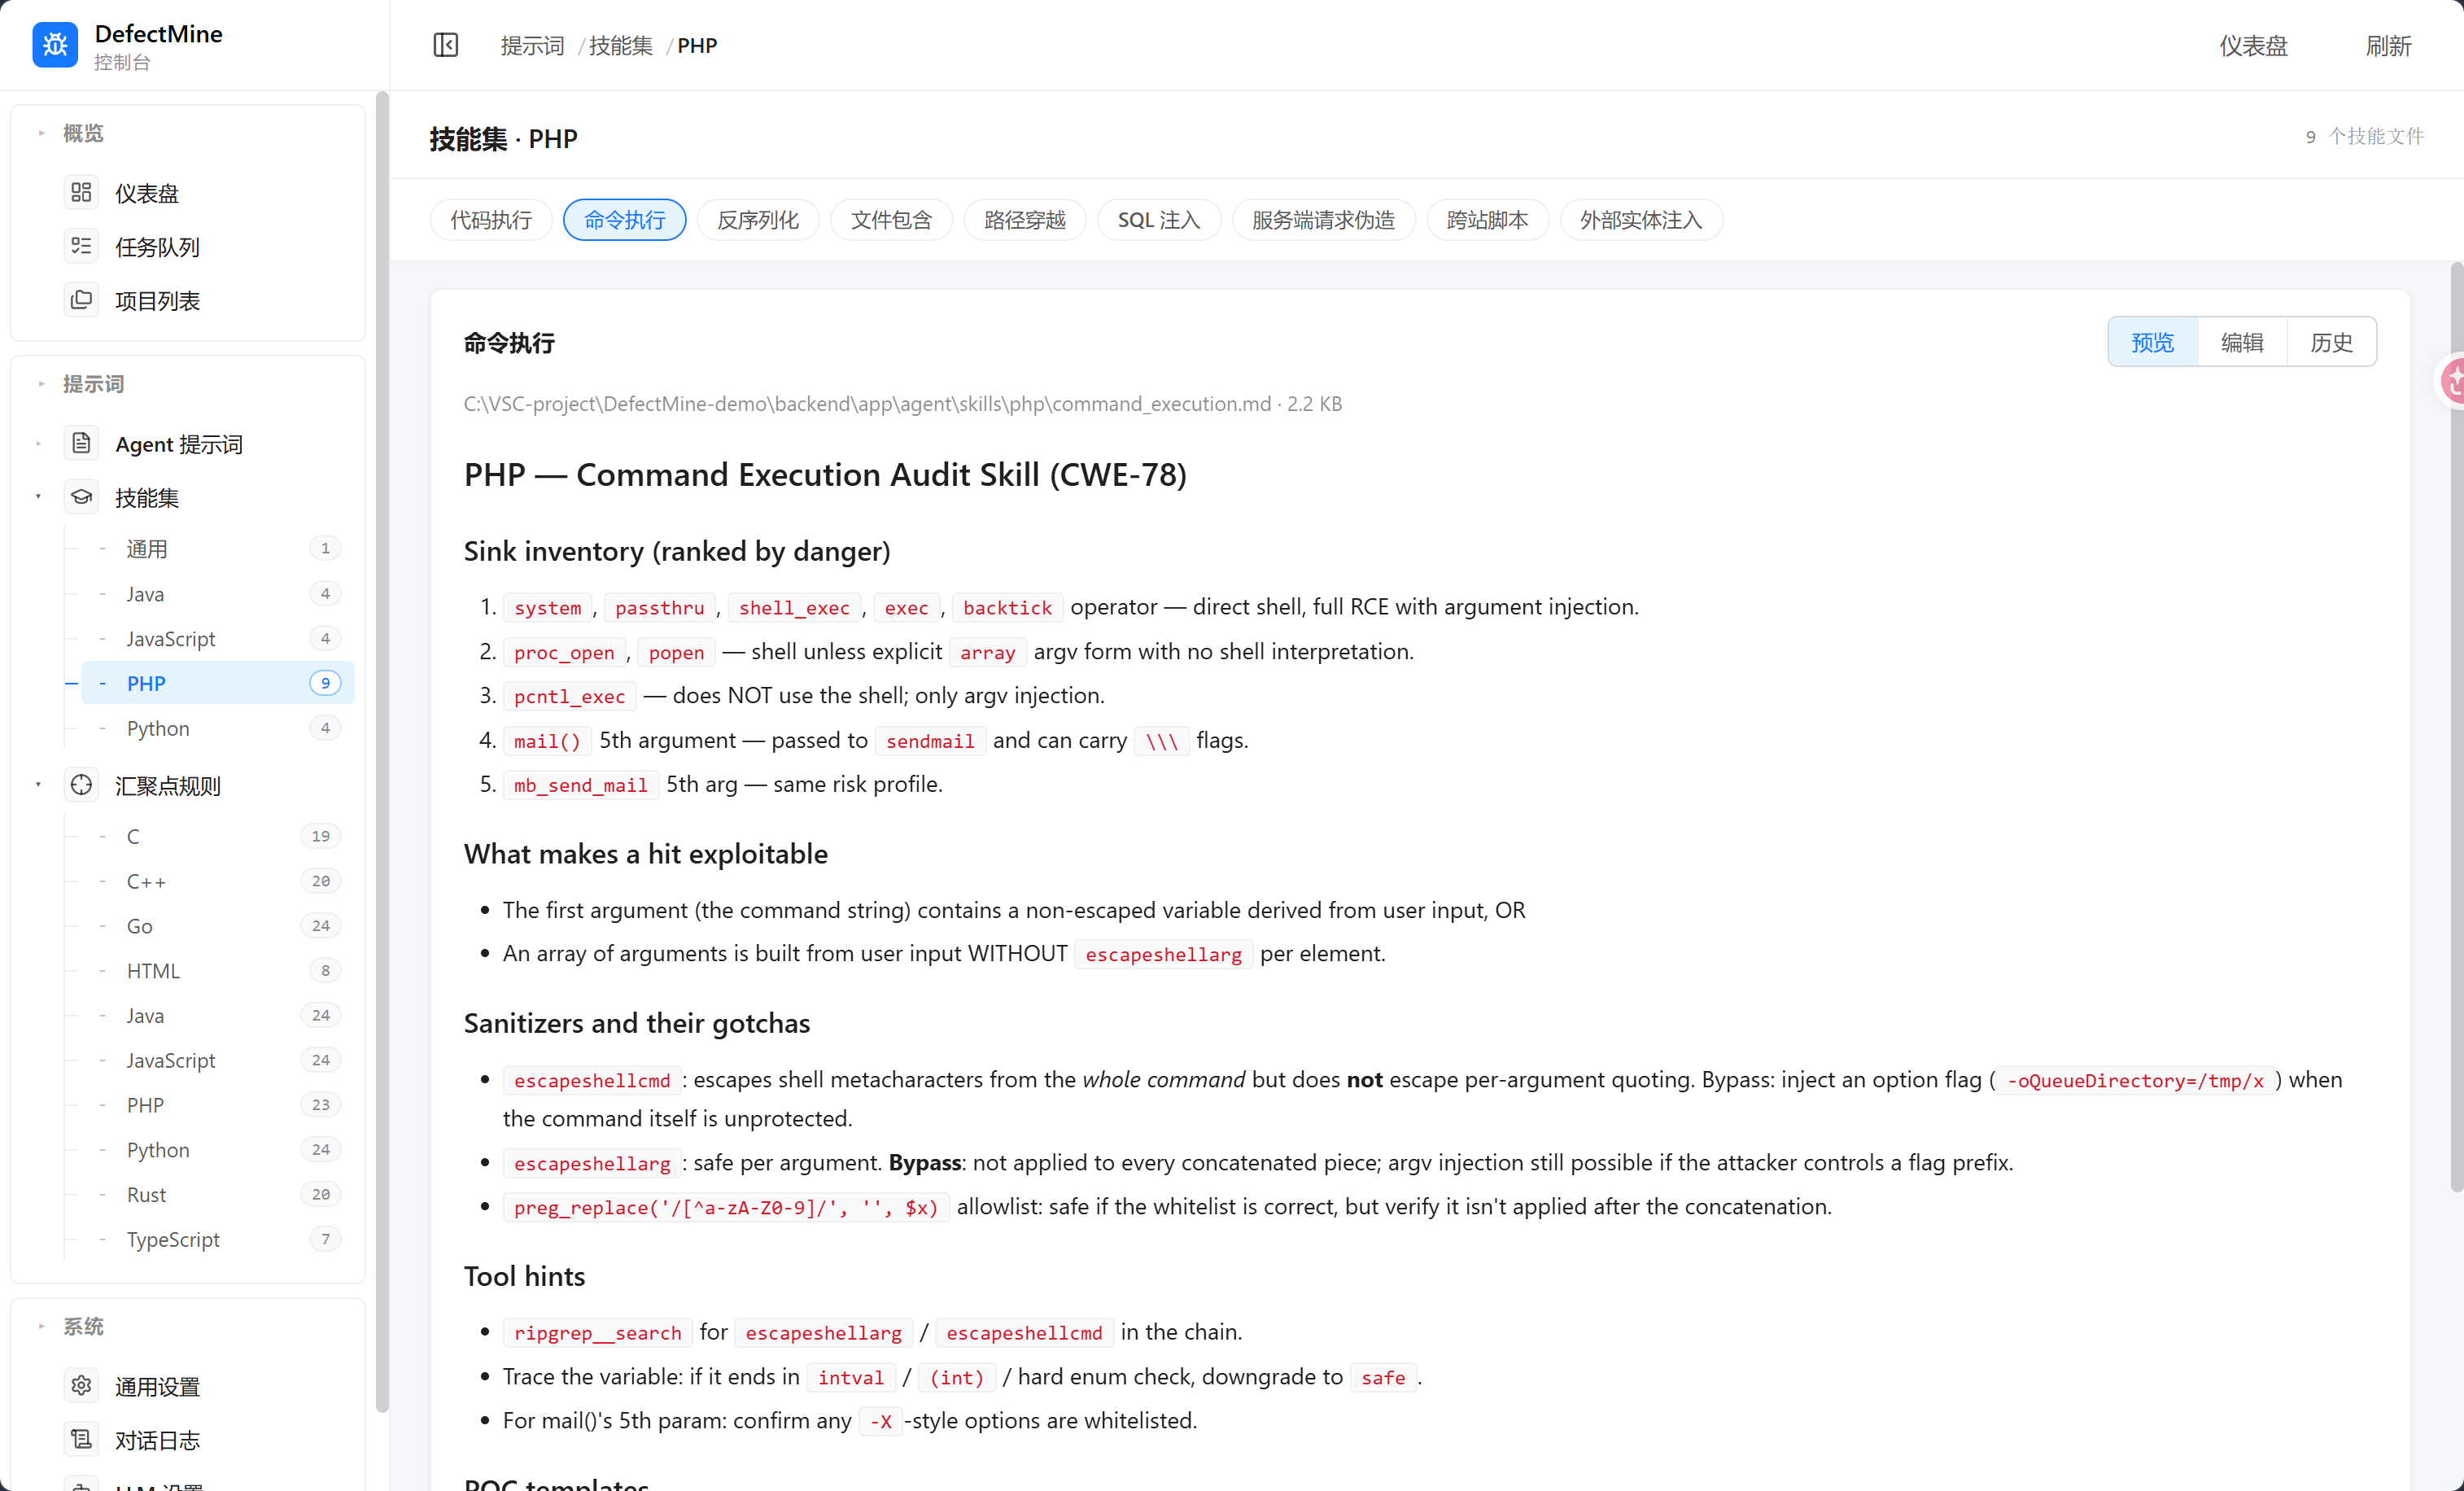Click the DefectMine bug logo icon
This screenshot has height=1491, width=2464.
pos(55,45)
